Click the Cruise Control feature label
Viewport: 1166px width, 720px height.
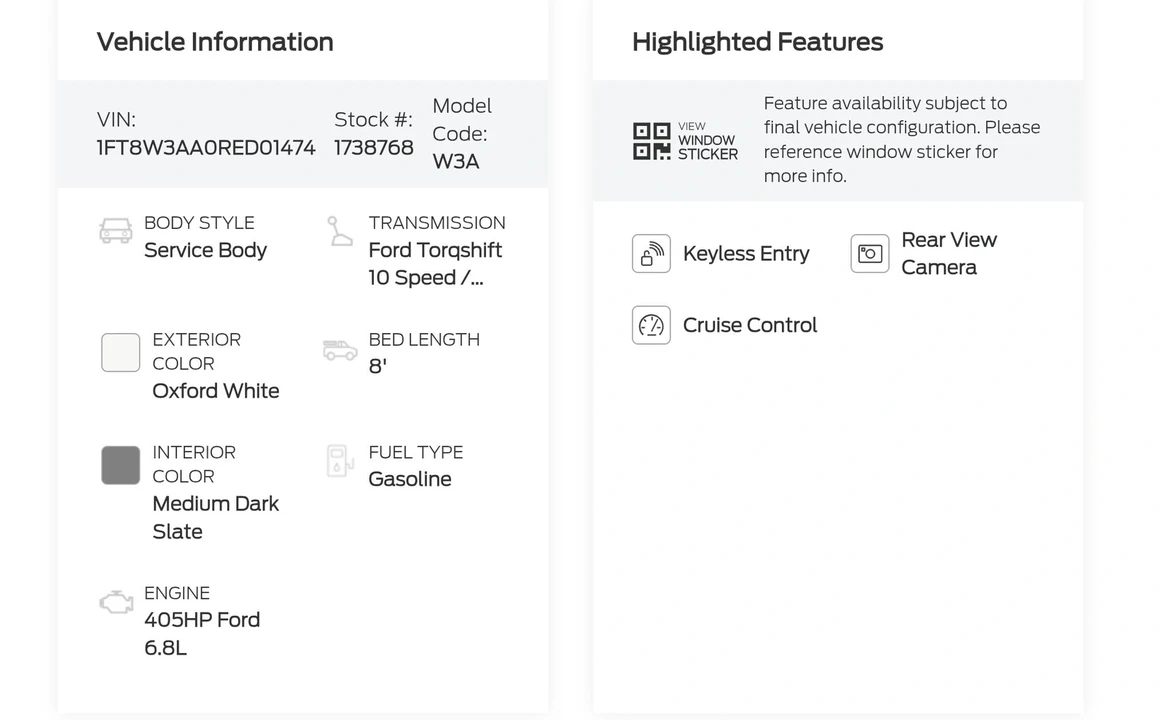coord(750,325)
